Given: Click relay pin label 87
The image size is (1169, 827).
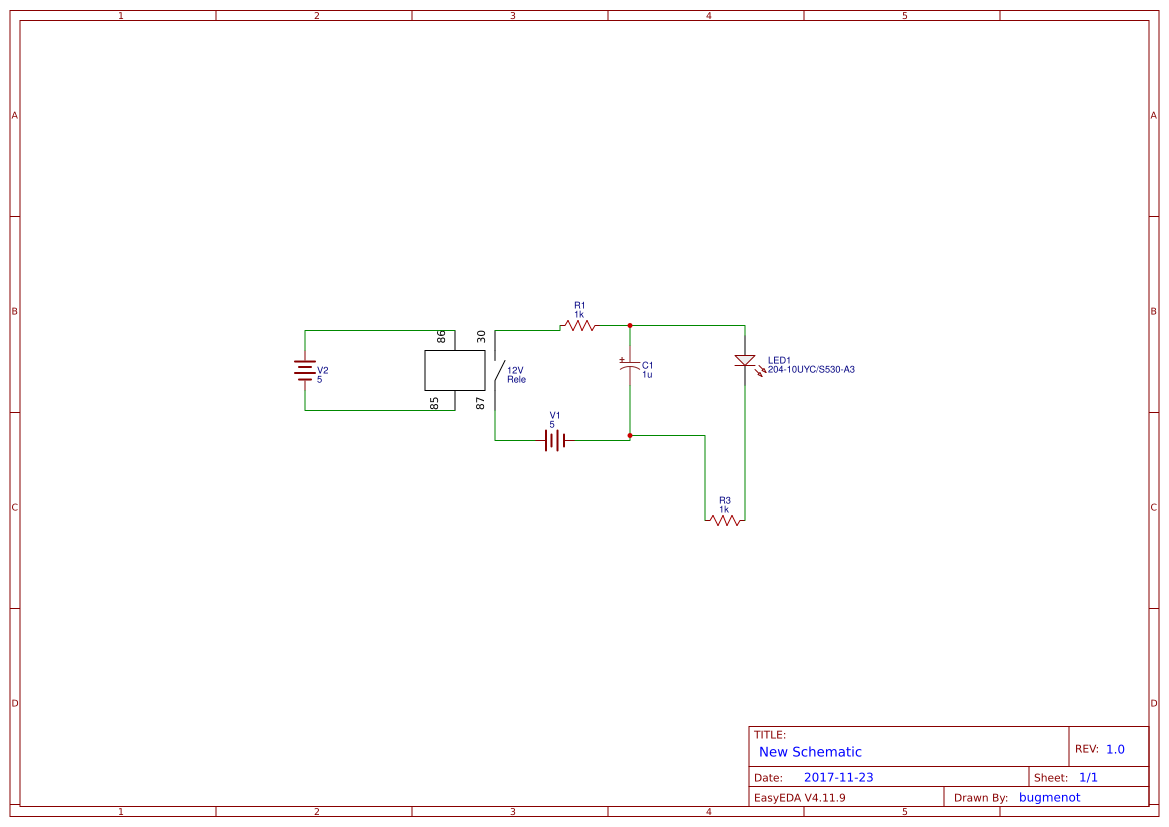Looking at the screenshot, I should coord(481,404).
